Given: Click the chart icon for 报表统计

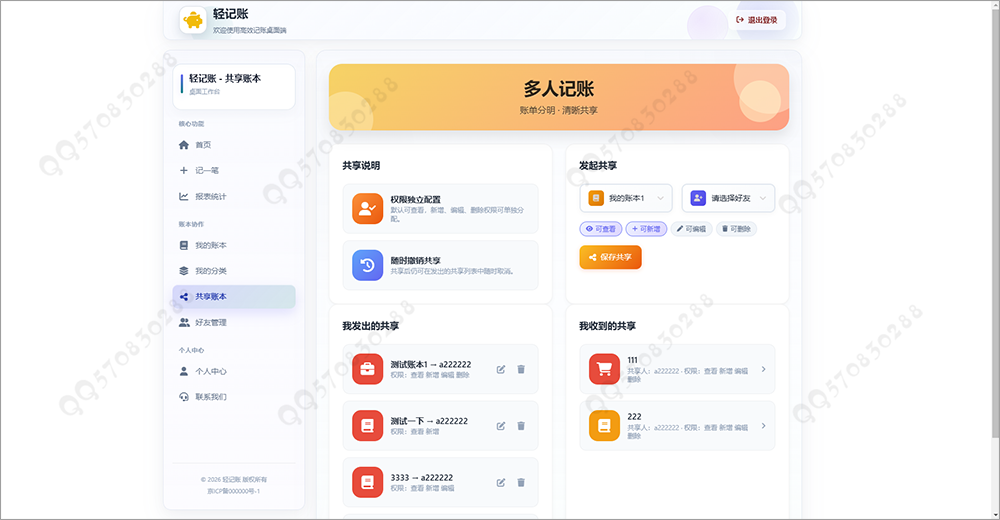Looking at the screenshot, I should pos(184,197).
